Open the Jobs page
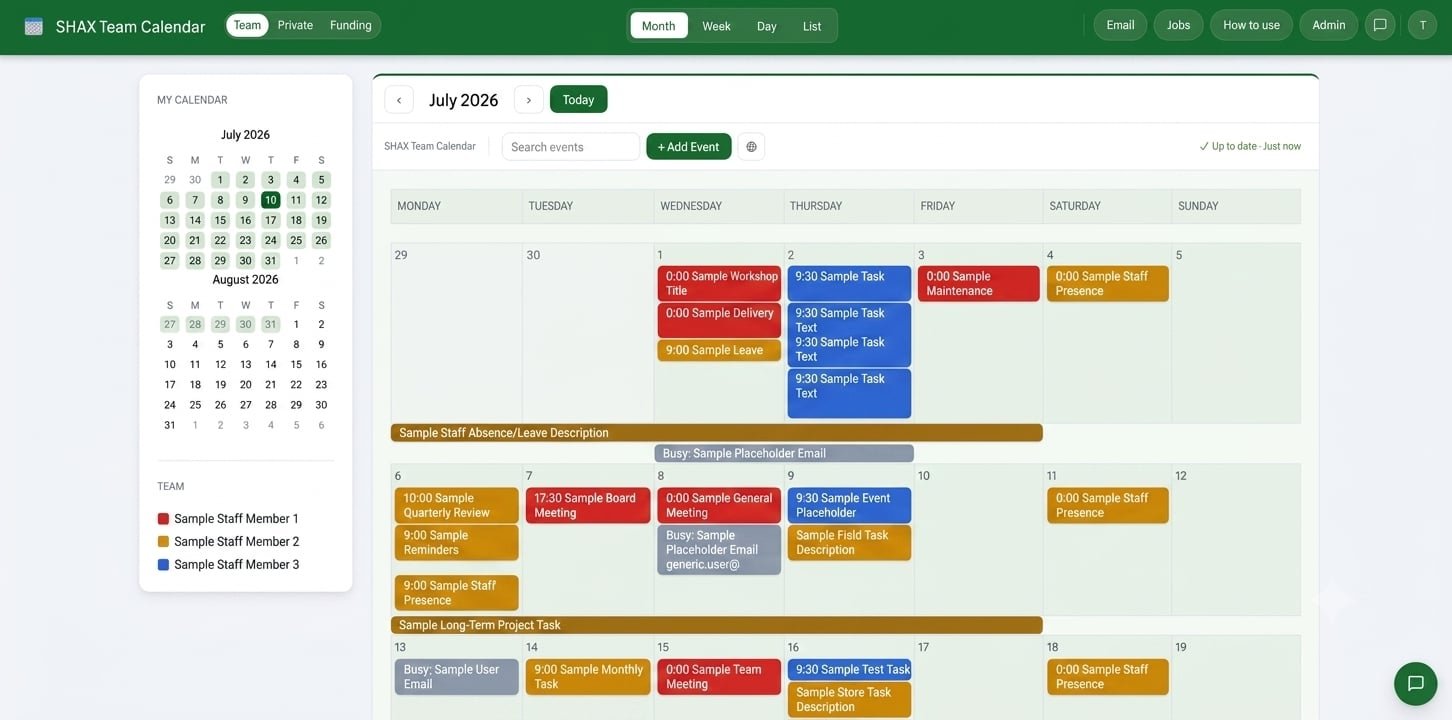The height and width of the screenshot is (720, 1452). pyautogui.click(x=1179, y=25)
